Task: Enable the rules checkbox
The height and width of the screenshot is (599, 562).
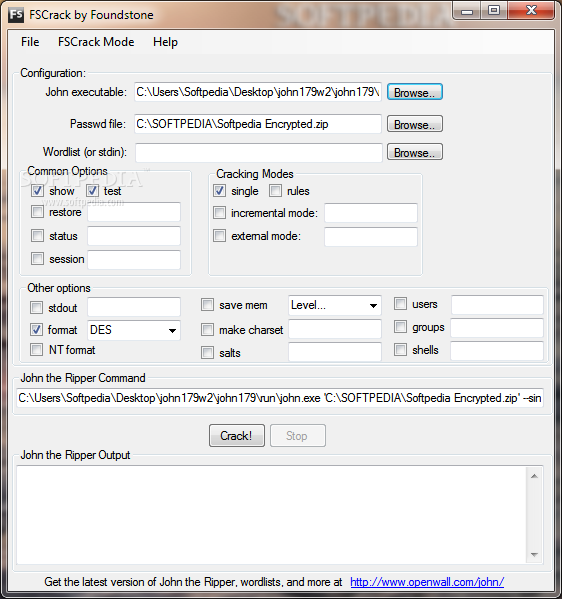Action: pyautogui.click(x=275, y=190)
